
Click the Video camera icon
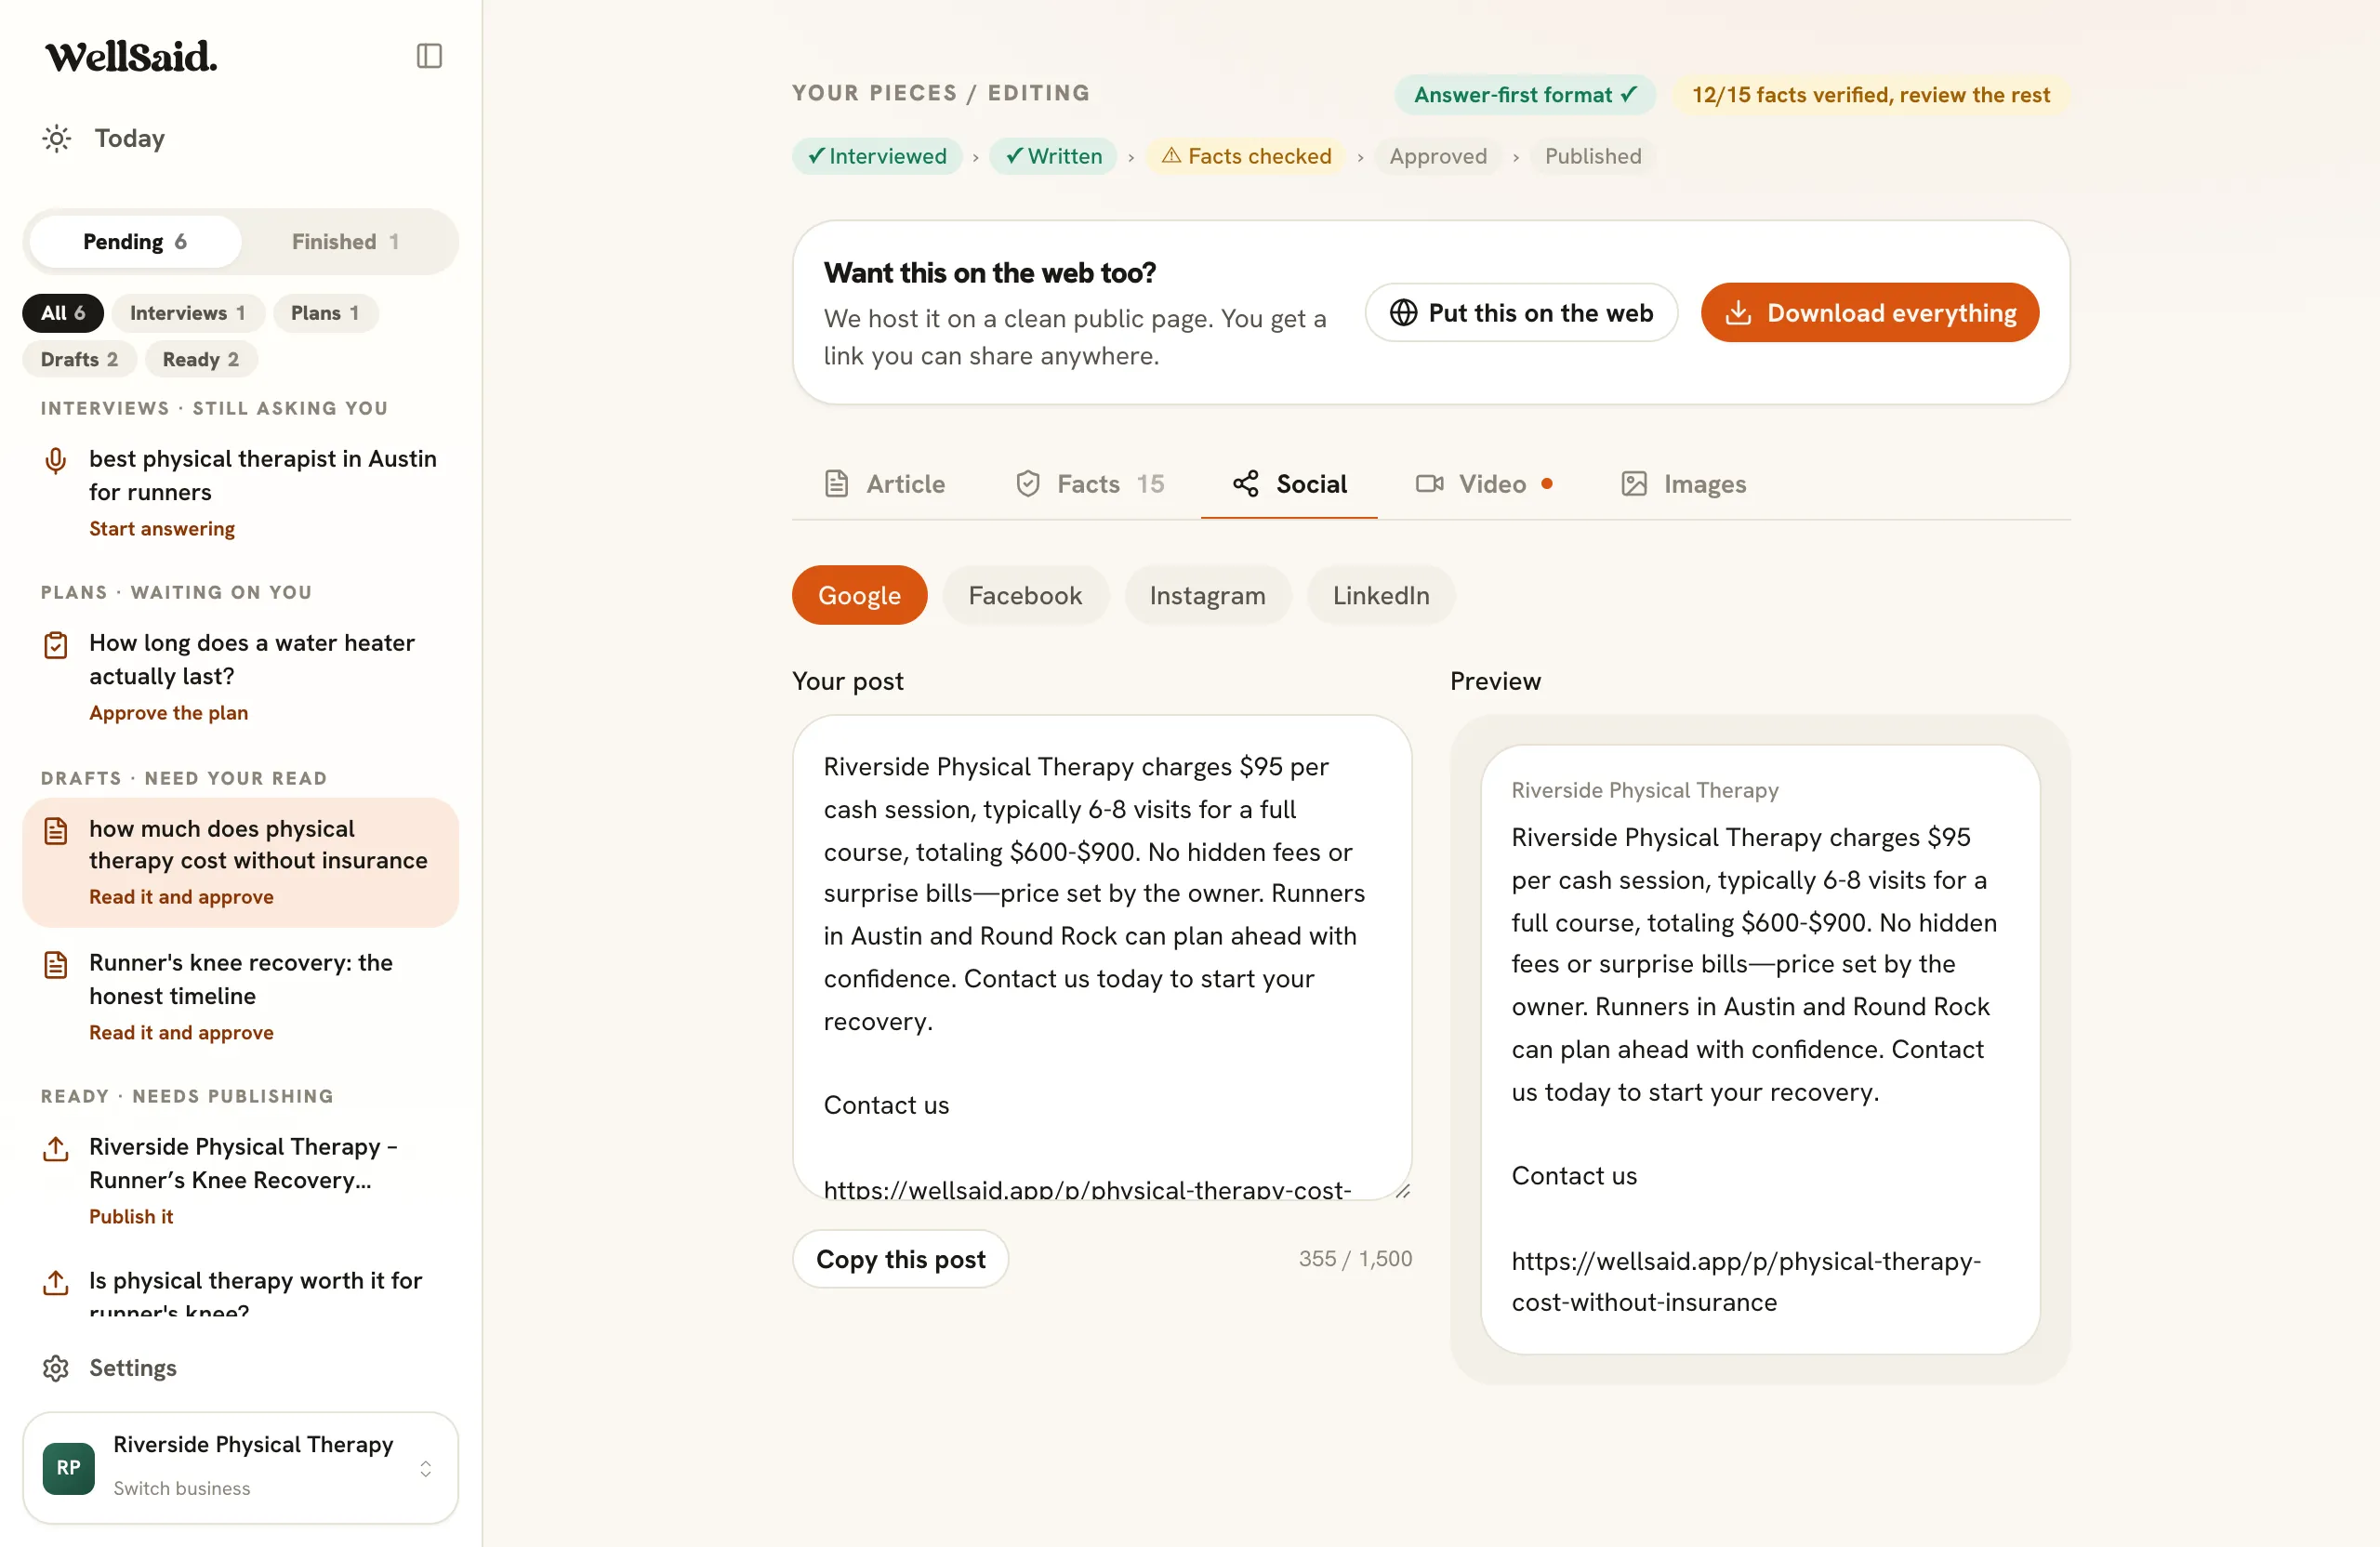click(1429, 484)
